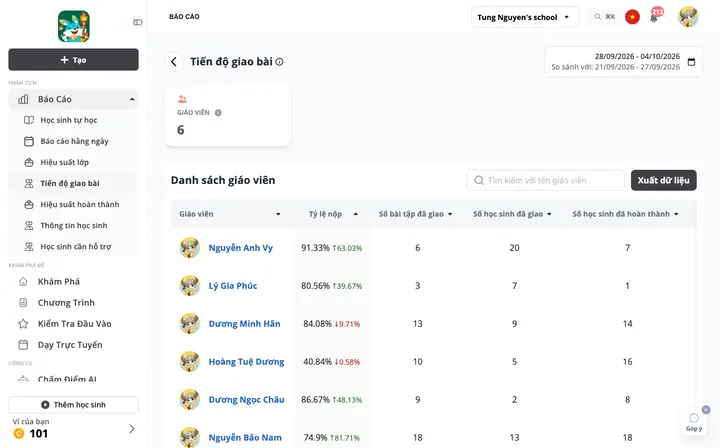Click Dương Minh Hân avatar thumbnail

click(189, 324)
